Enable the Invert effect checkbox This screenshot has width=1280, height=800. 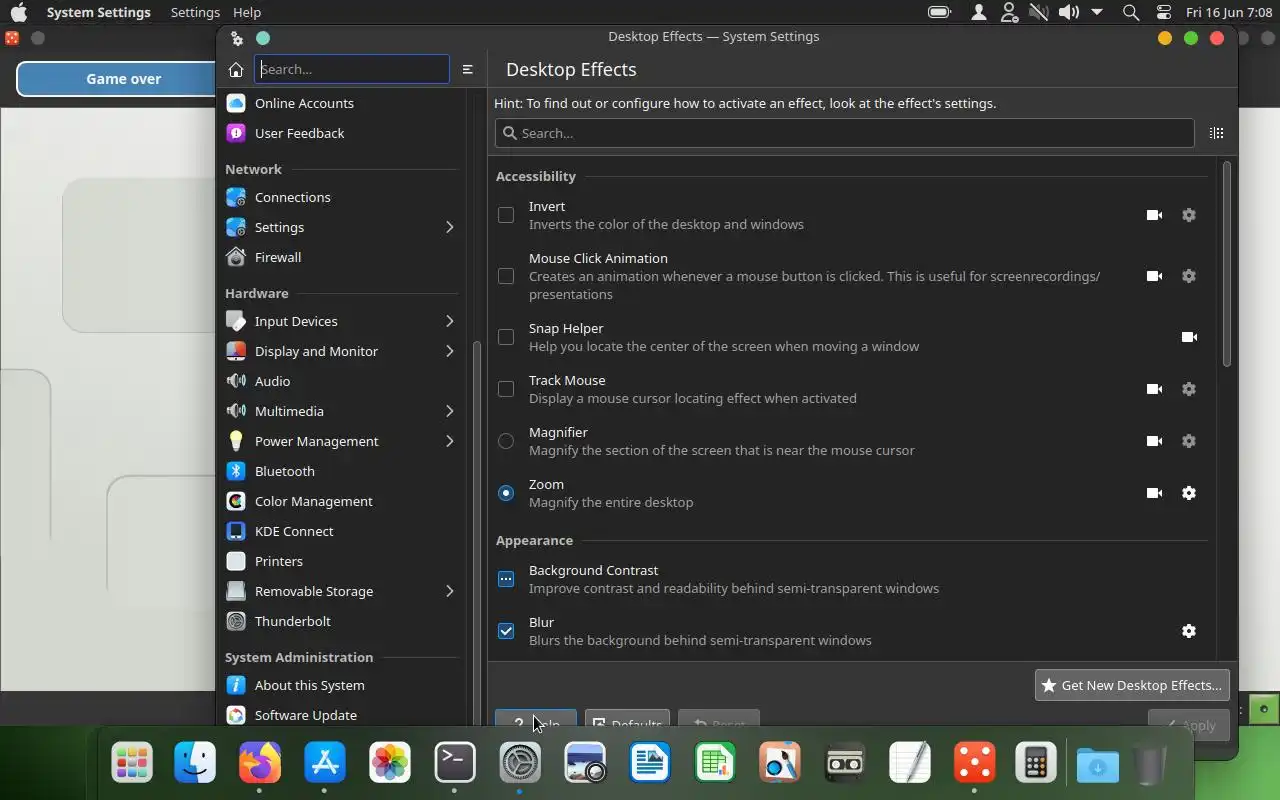(506, 215)
